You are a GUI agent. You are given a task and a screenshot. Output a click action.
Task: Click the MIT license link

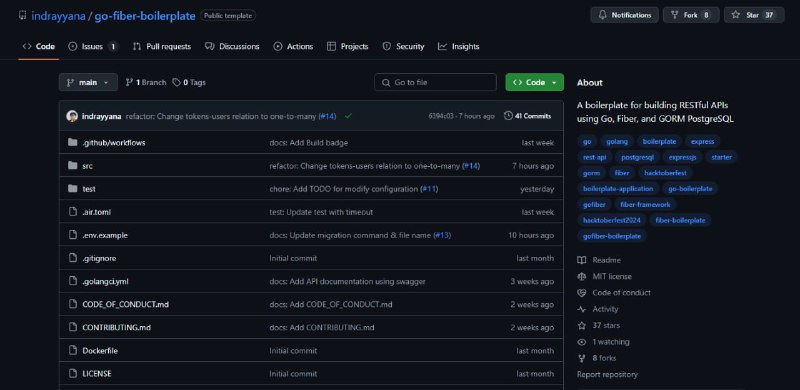(612, 277)
